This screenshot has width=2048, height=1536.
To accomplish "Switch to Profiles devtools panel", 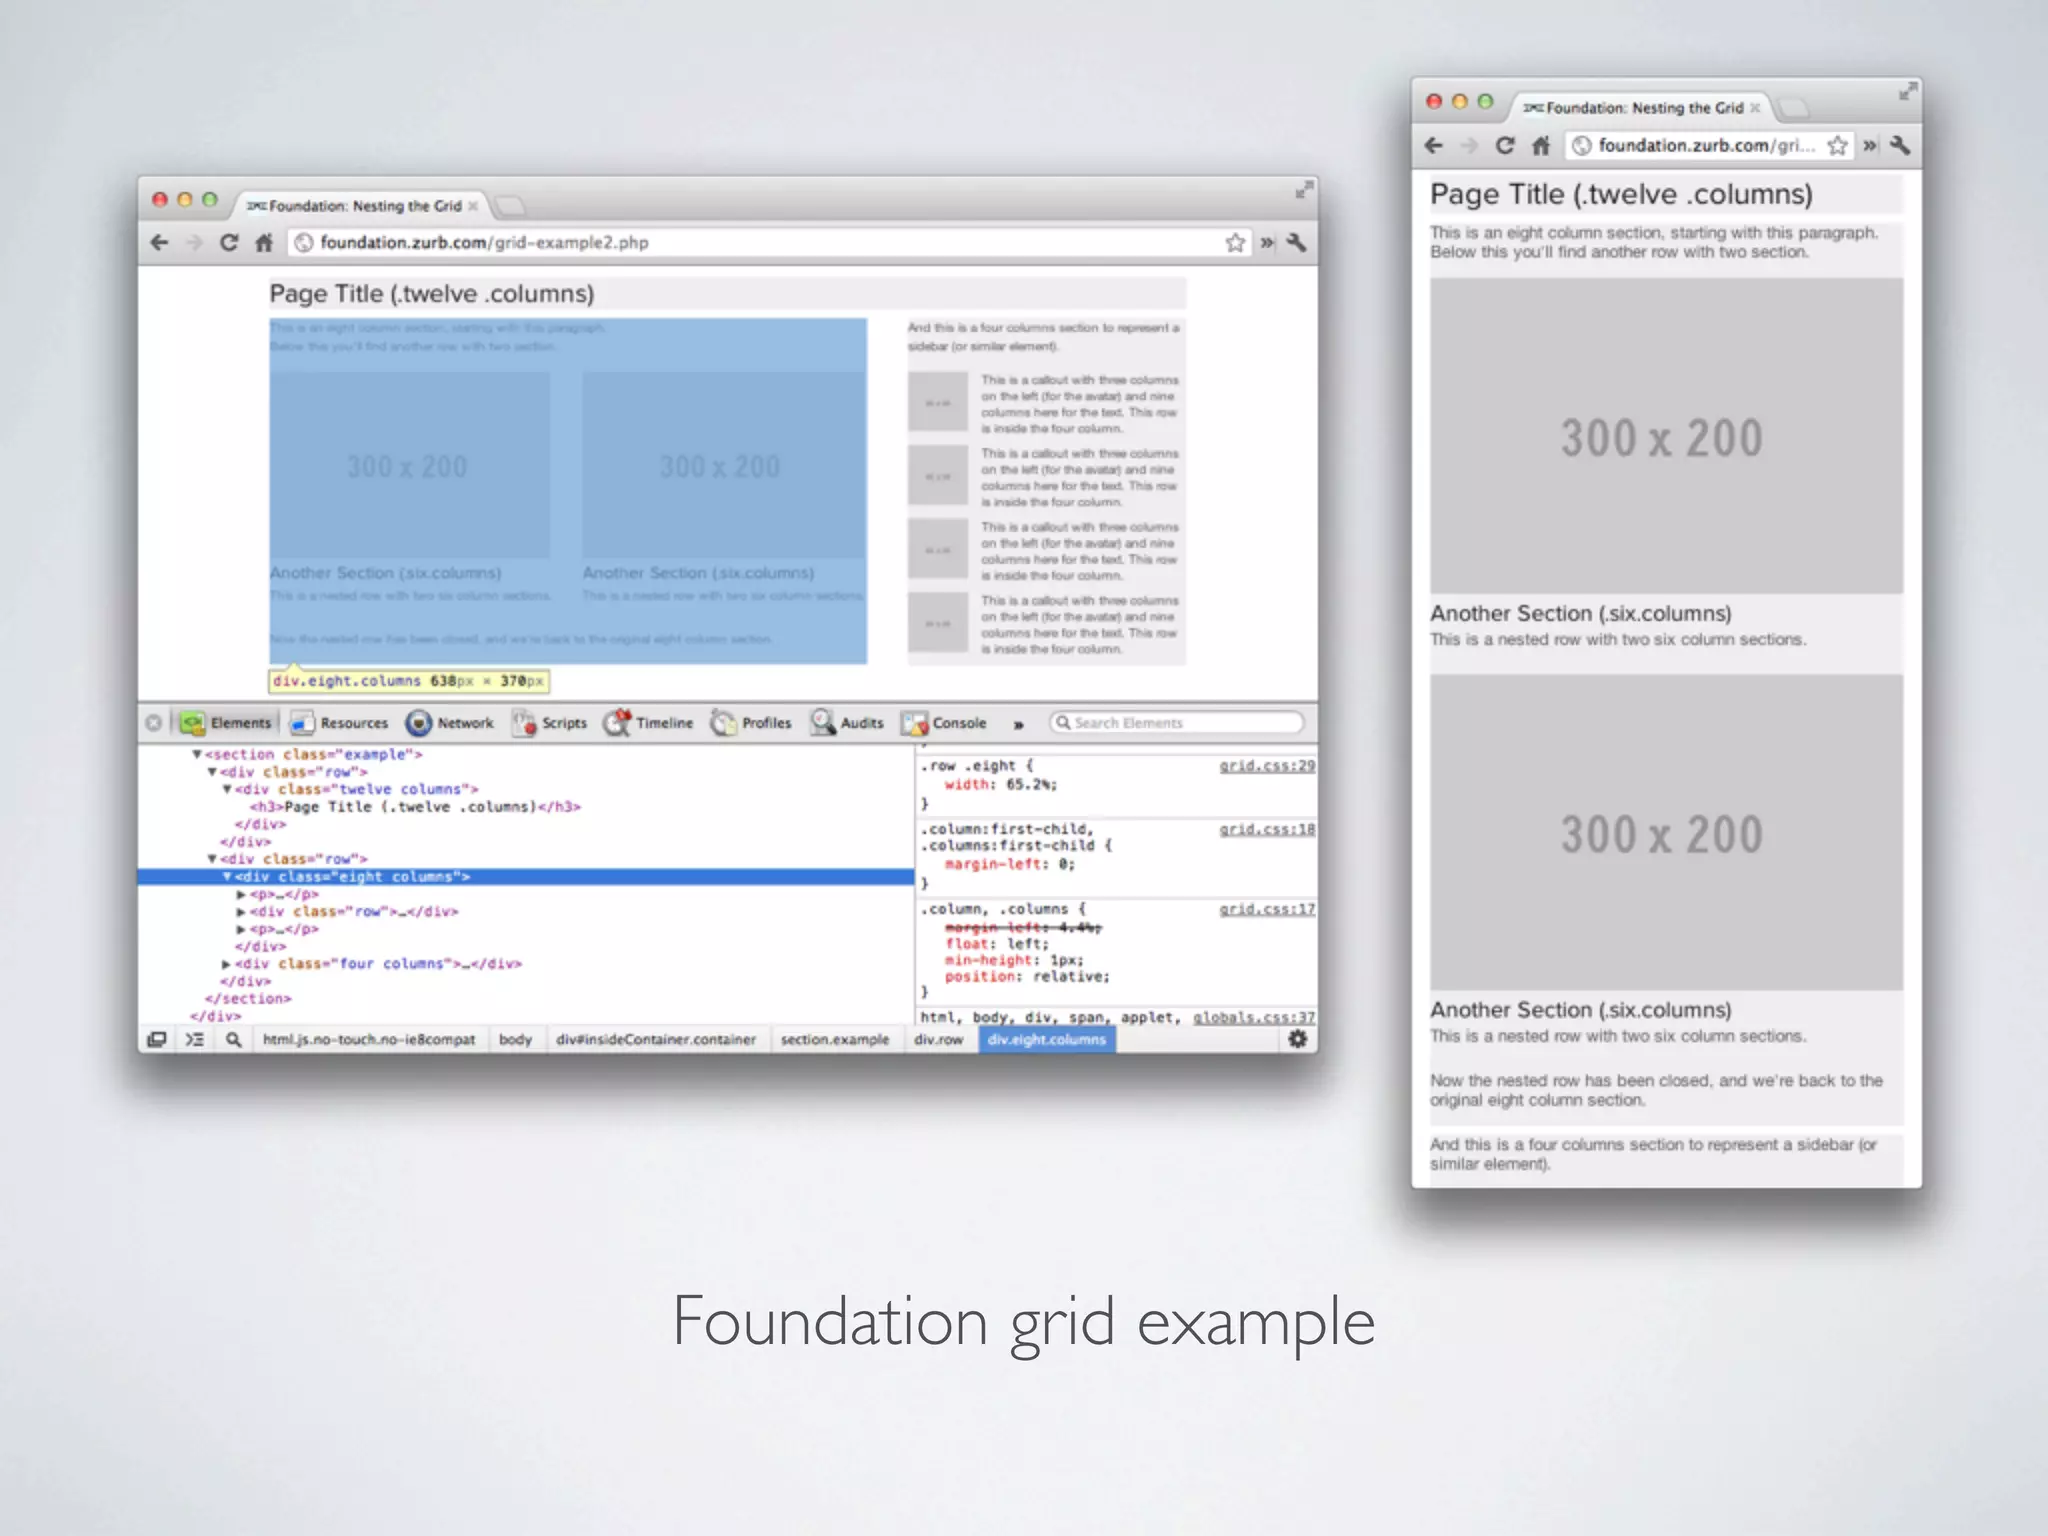I will coord(751,723).
